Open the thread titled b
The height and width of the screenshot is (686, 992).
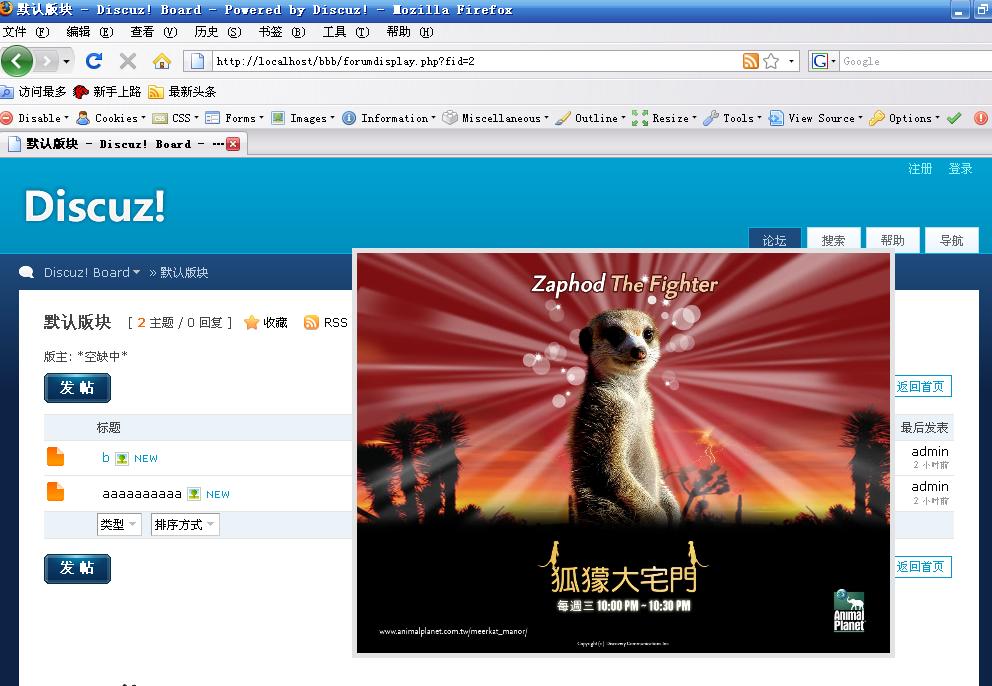pos(106,458)
